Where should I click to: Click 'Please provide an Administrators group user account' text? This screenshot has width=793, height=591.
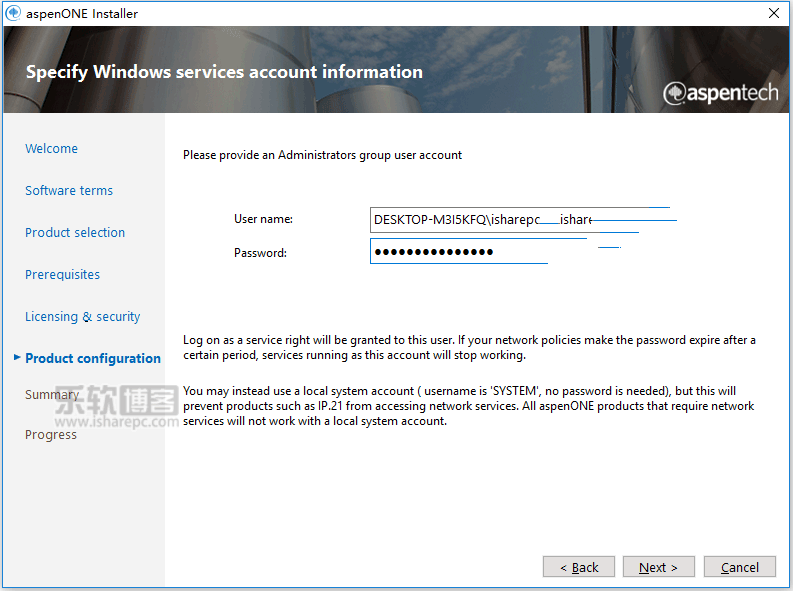click(x=323, y=155)
